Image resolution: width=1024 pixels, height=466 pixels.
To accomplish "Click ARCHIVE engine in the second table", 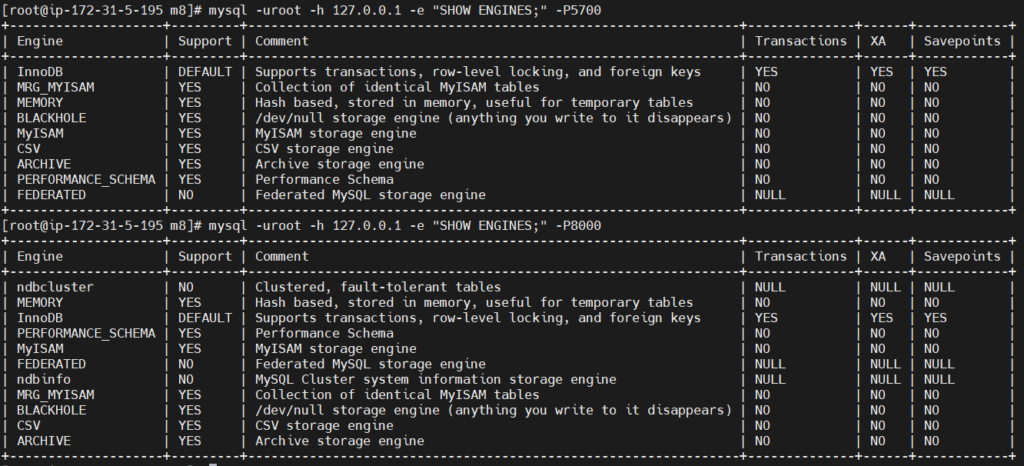I will coord(44,441).
